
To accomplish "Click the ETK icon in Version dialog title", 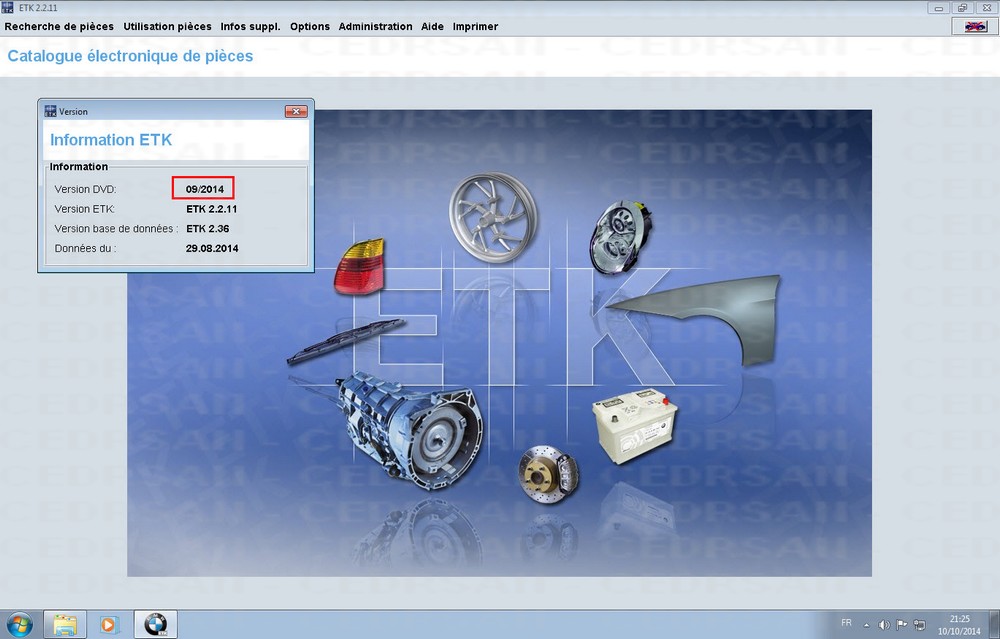I will click(50, 112).
